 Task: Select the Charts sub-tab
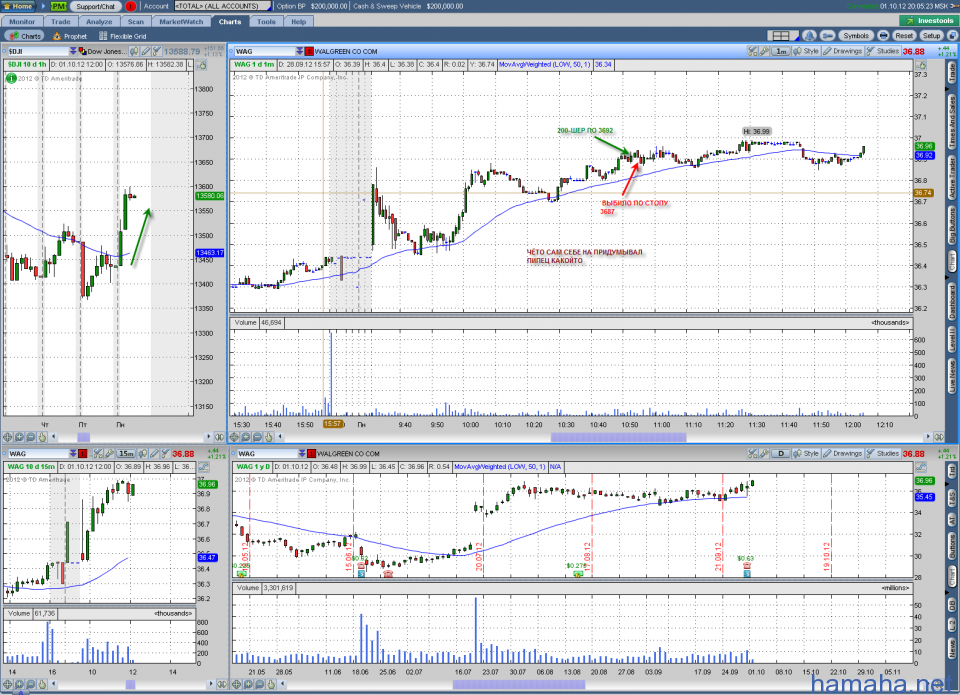point(25,36)
